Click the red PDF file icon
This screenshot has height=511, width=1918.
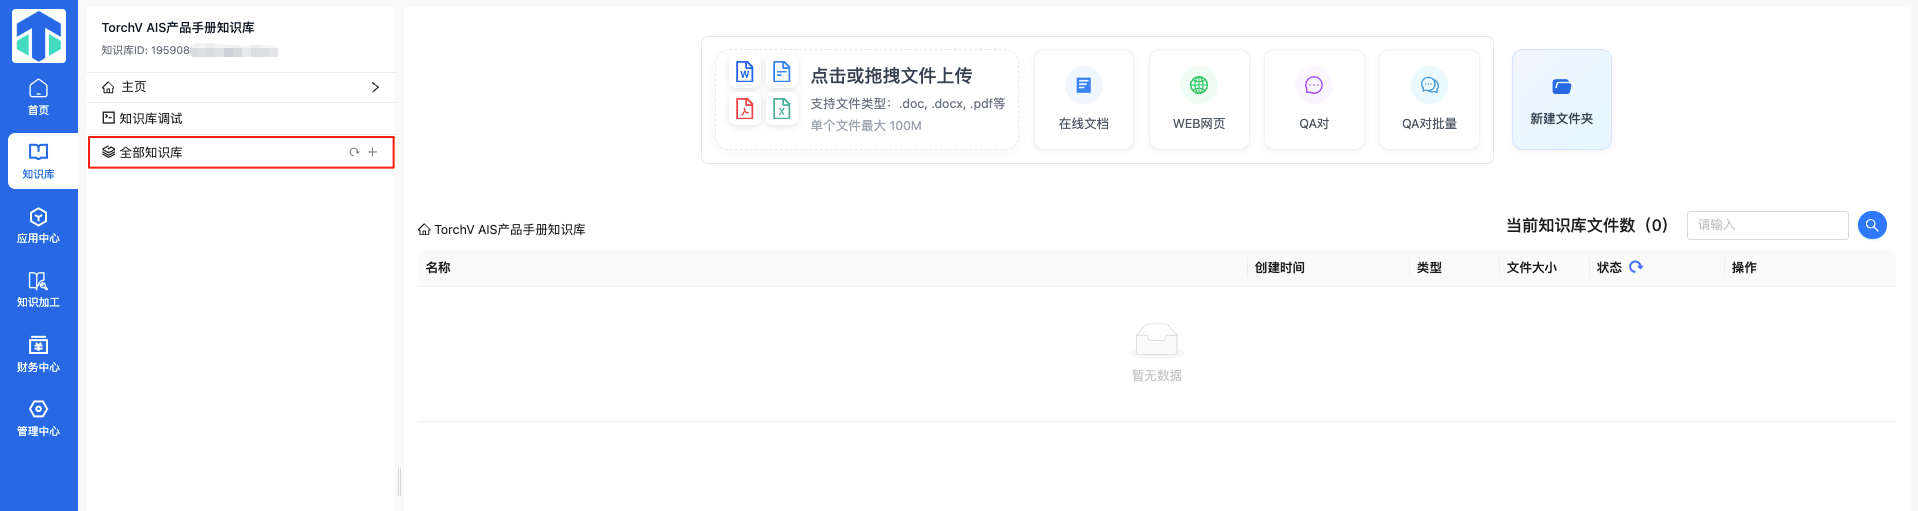coord(745,108)
